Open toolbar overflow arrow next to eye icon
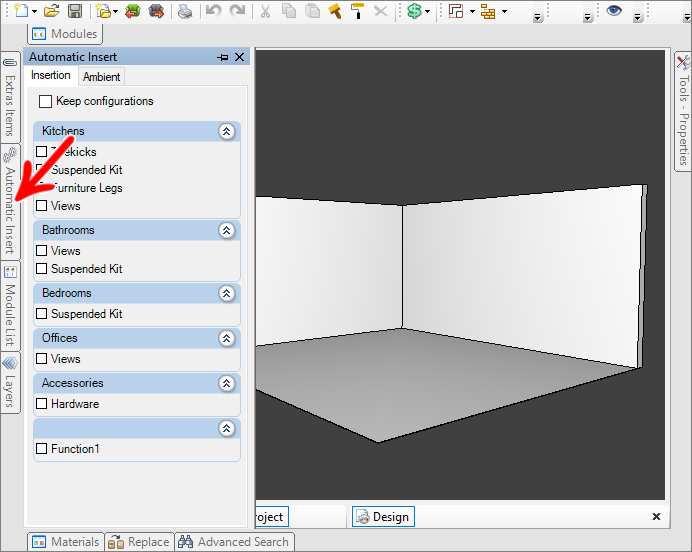 [x=637, y=18]
